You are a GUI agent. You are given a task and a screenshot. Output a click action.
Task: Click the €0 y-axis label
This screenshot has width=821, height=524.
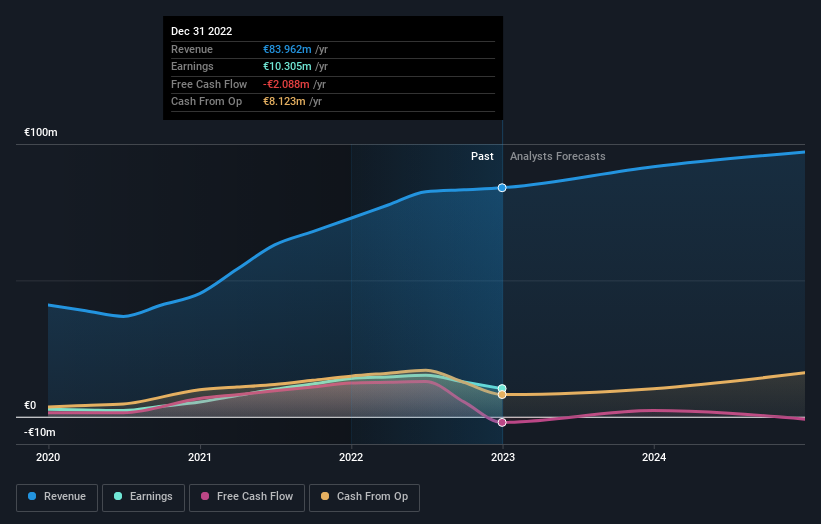[x=30, y=405]
